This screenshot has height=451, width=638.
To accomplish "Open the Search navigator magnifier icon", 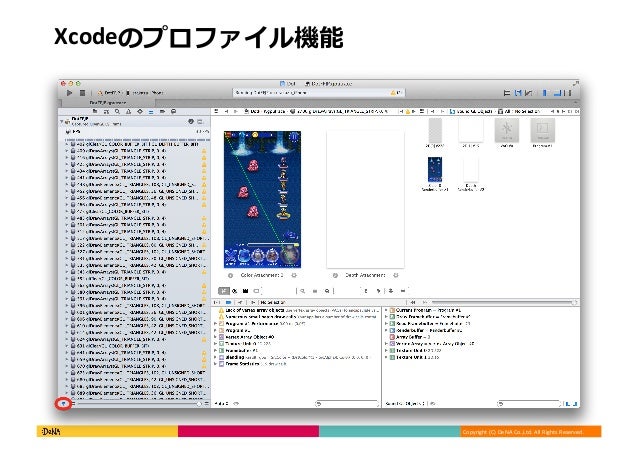I will point(117,111).
